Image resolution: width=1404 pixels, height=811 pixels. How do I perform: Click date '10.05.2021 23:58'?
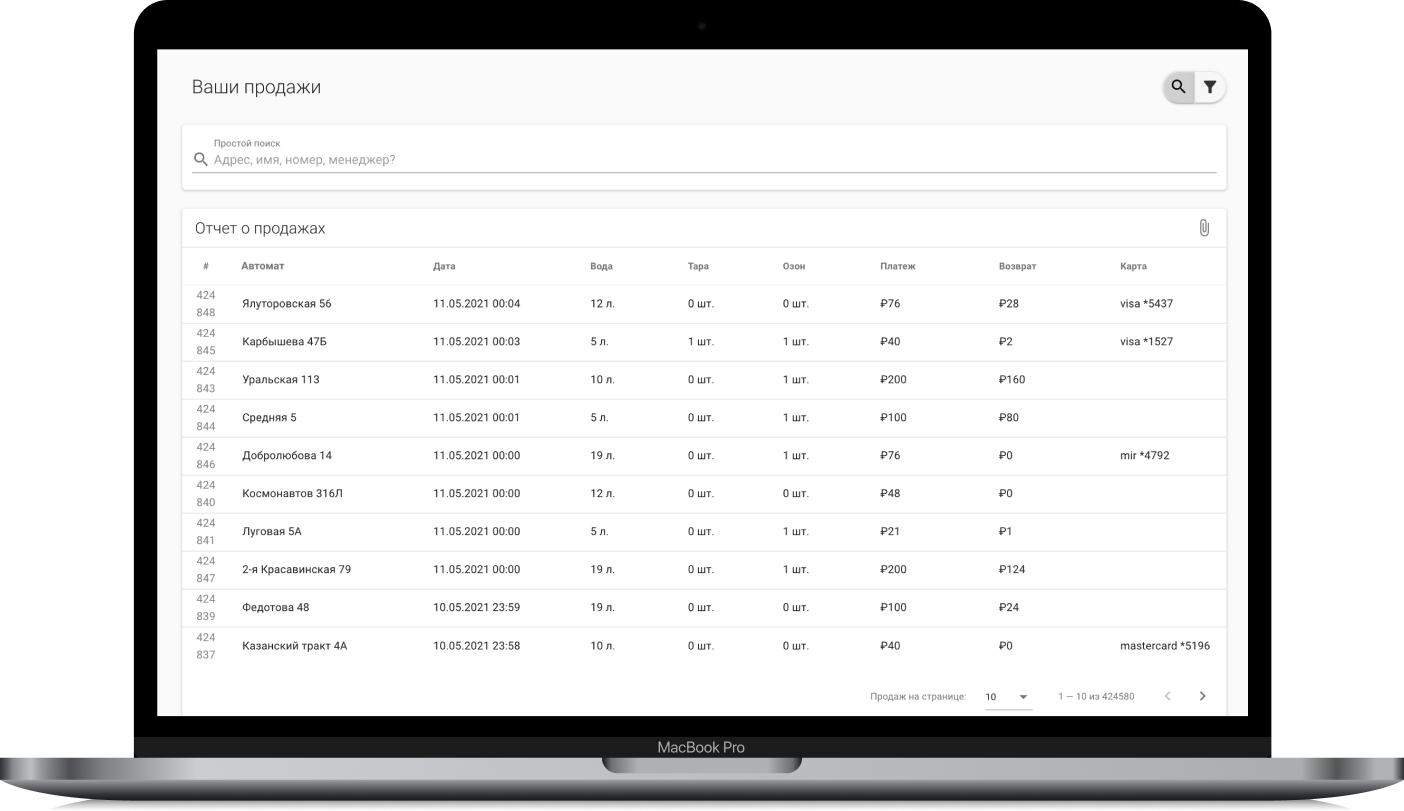point(476,646)
